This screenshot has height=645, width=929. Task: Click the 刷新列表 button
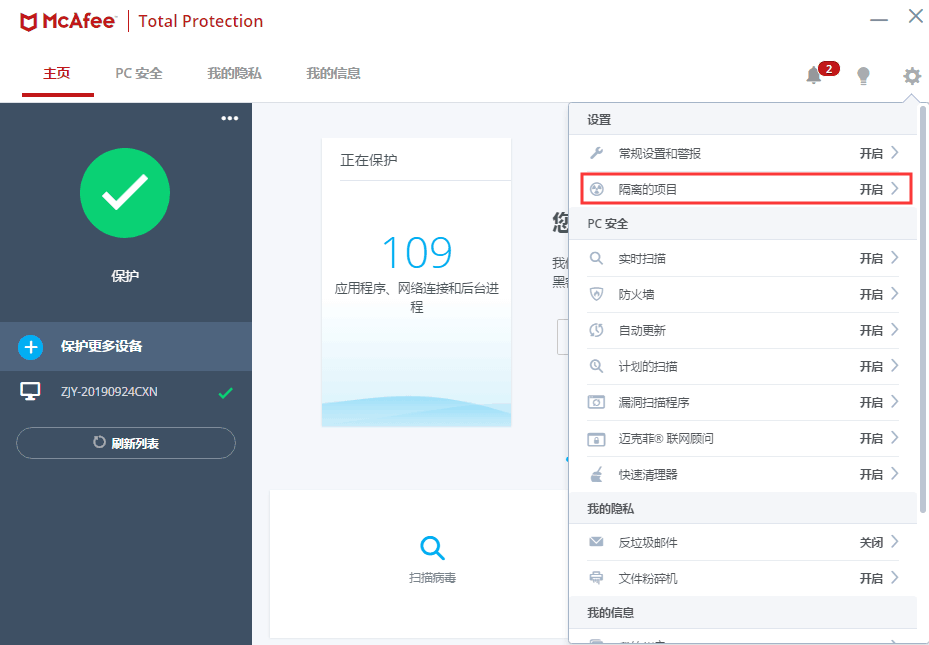point(126,443)
